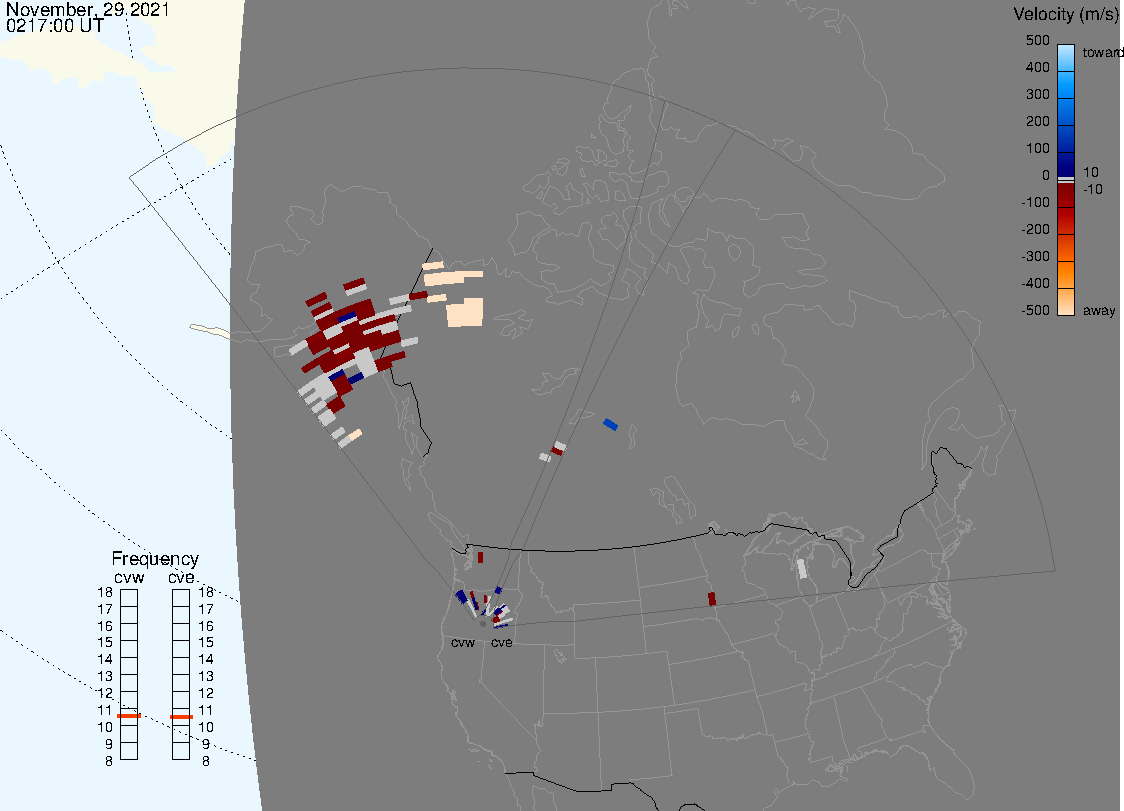Click 14 on the cvw frequency scale

click(105, 660)
